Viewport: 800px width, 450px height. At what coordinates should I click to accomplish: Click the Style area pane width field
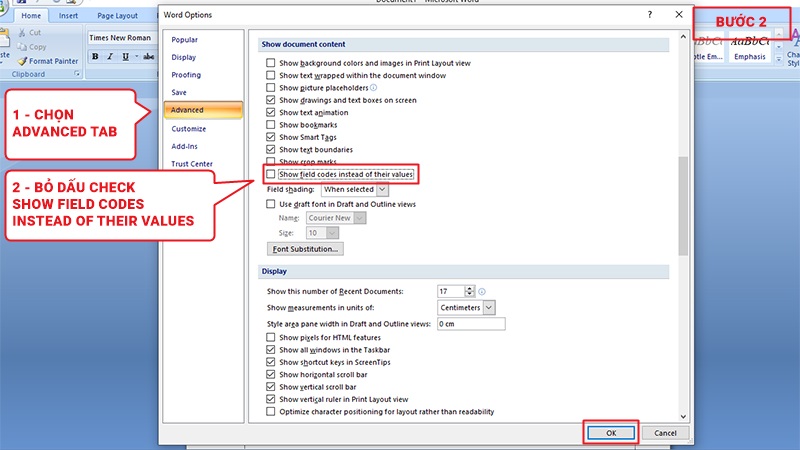click(471, 324)
